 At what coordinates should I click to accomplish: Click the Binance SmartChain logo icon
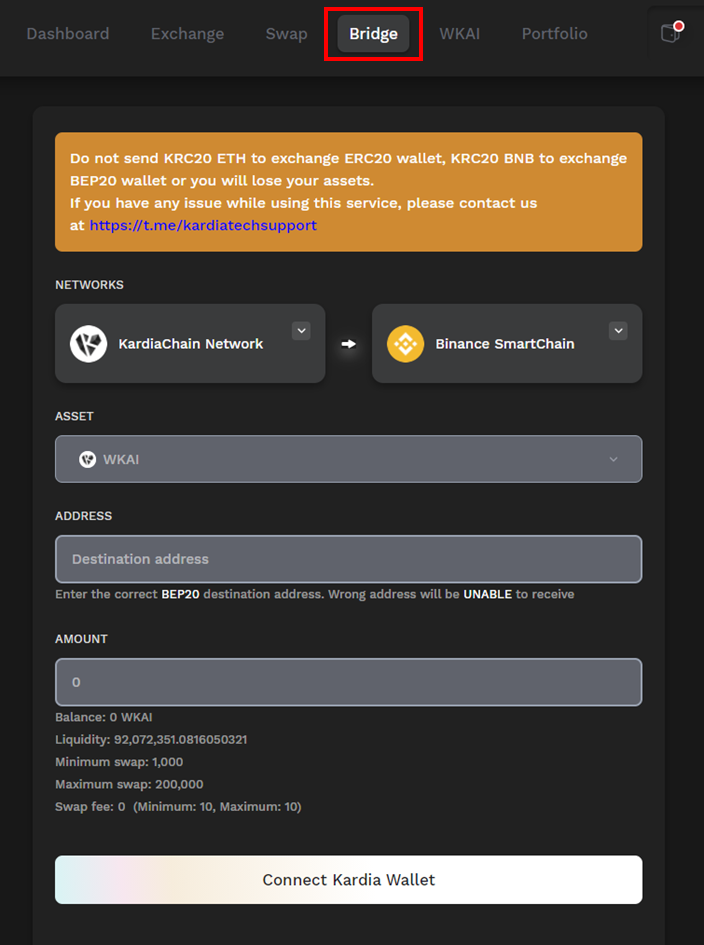pyautogui.click(x=406, y=344)
